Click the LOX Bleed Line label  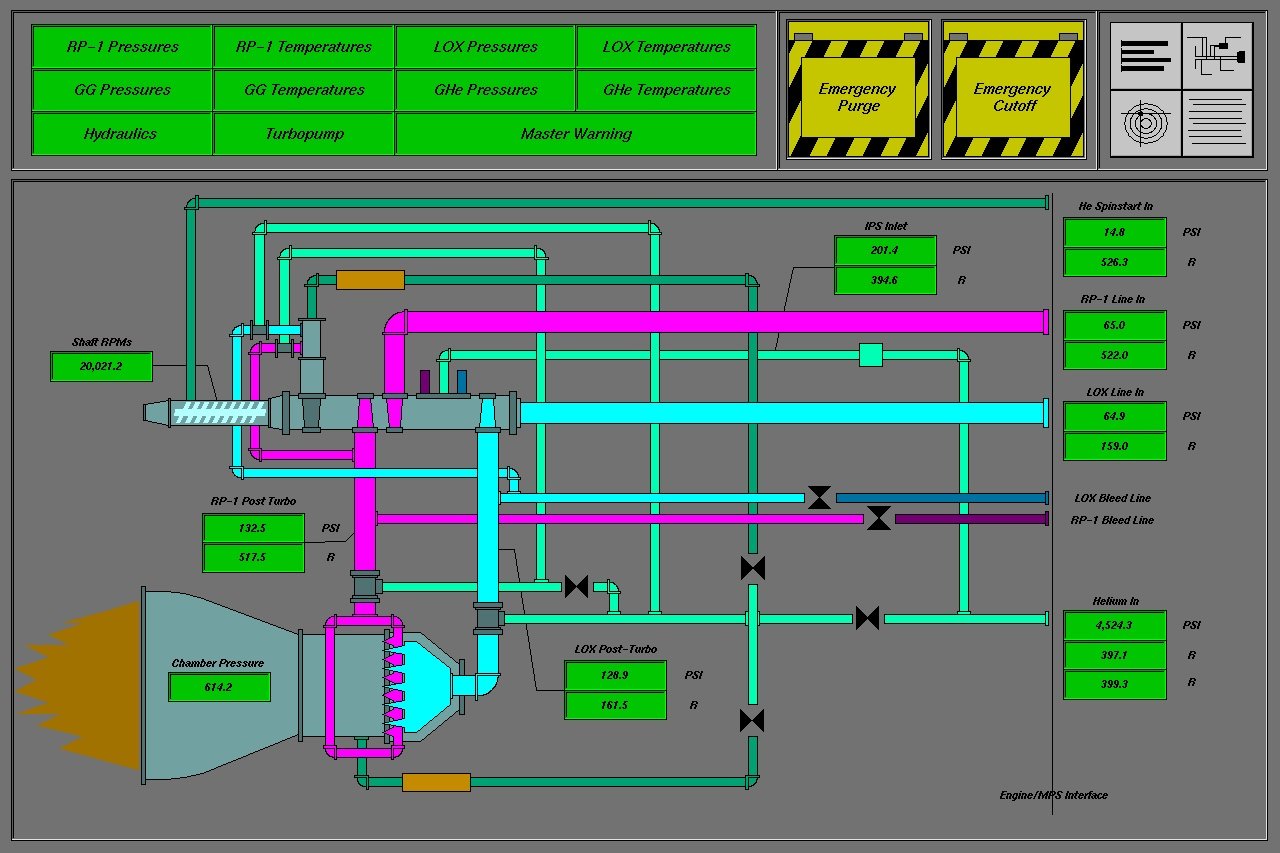point(1112,498)
